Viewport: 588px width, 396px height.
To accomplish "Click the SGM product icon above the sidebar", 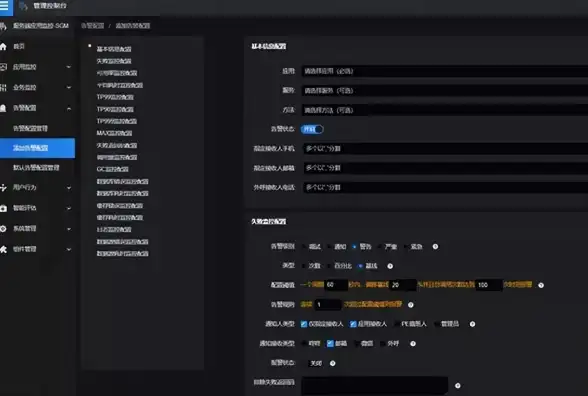I will [3, 26].
